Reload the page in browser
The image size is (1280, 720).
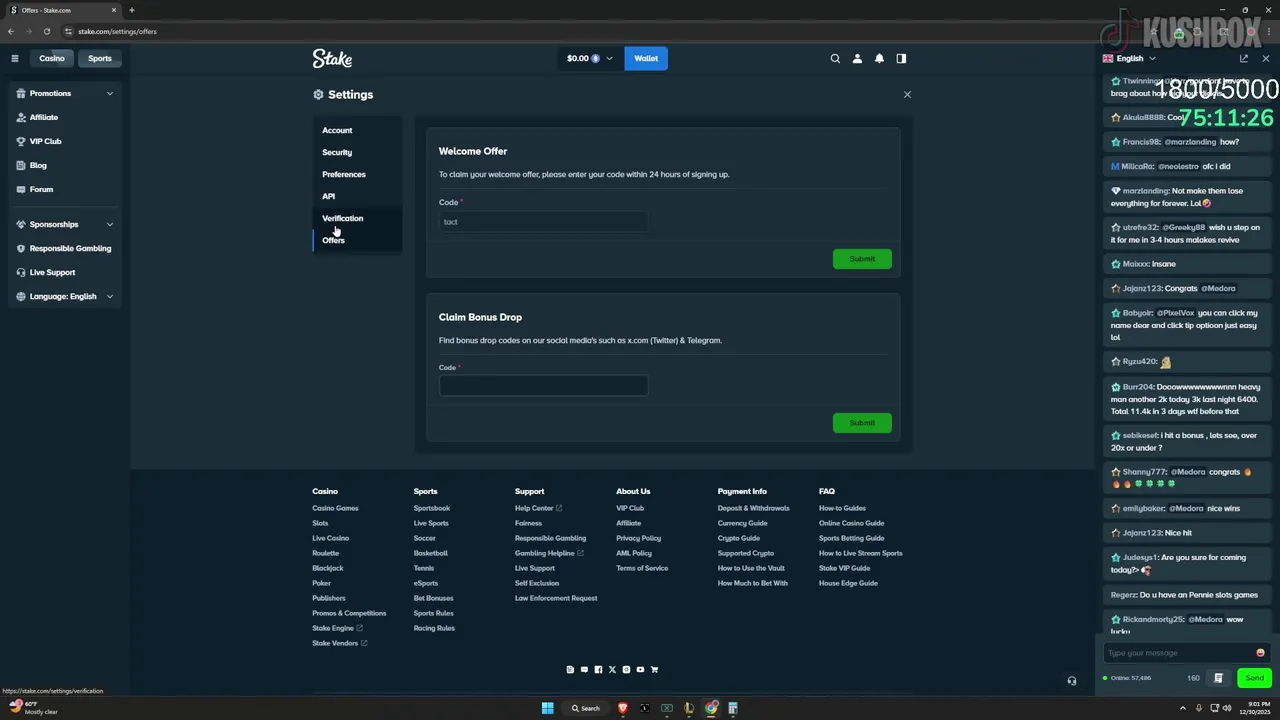(46, 31)
